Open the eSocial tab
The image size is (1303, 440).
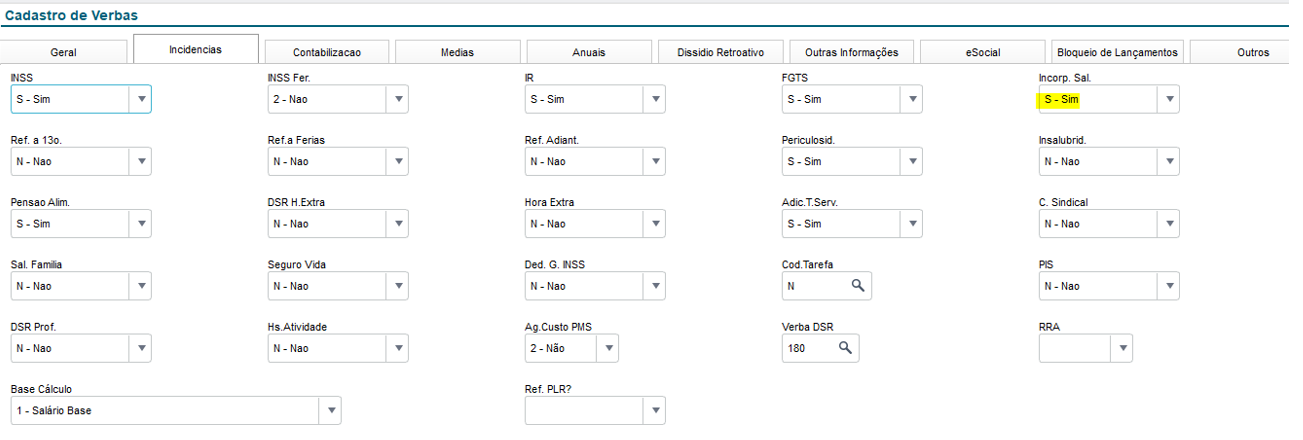coord(983,52)
